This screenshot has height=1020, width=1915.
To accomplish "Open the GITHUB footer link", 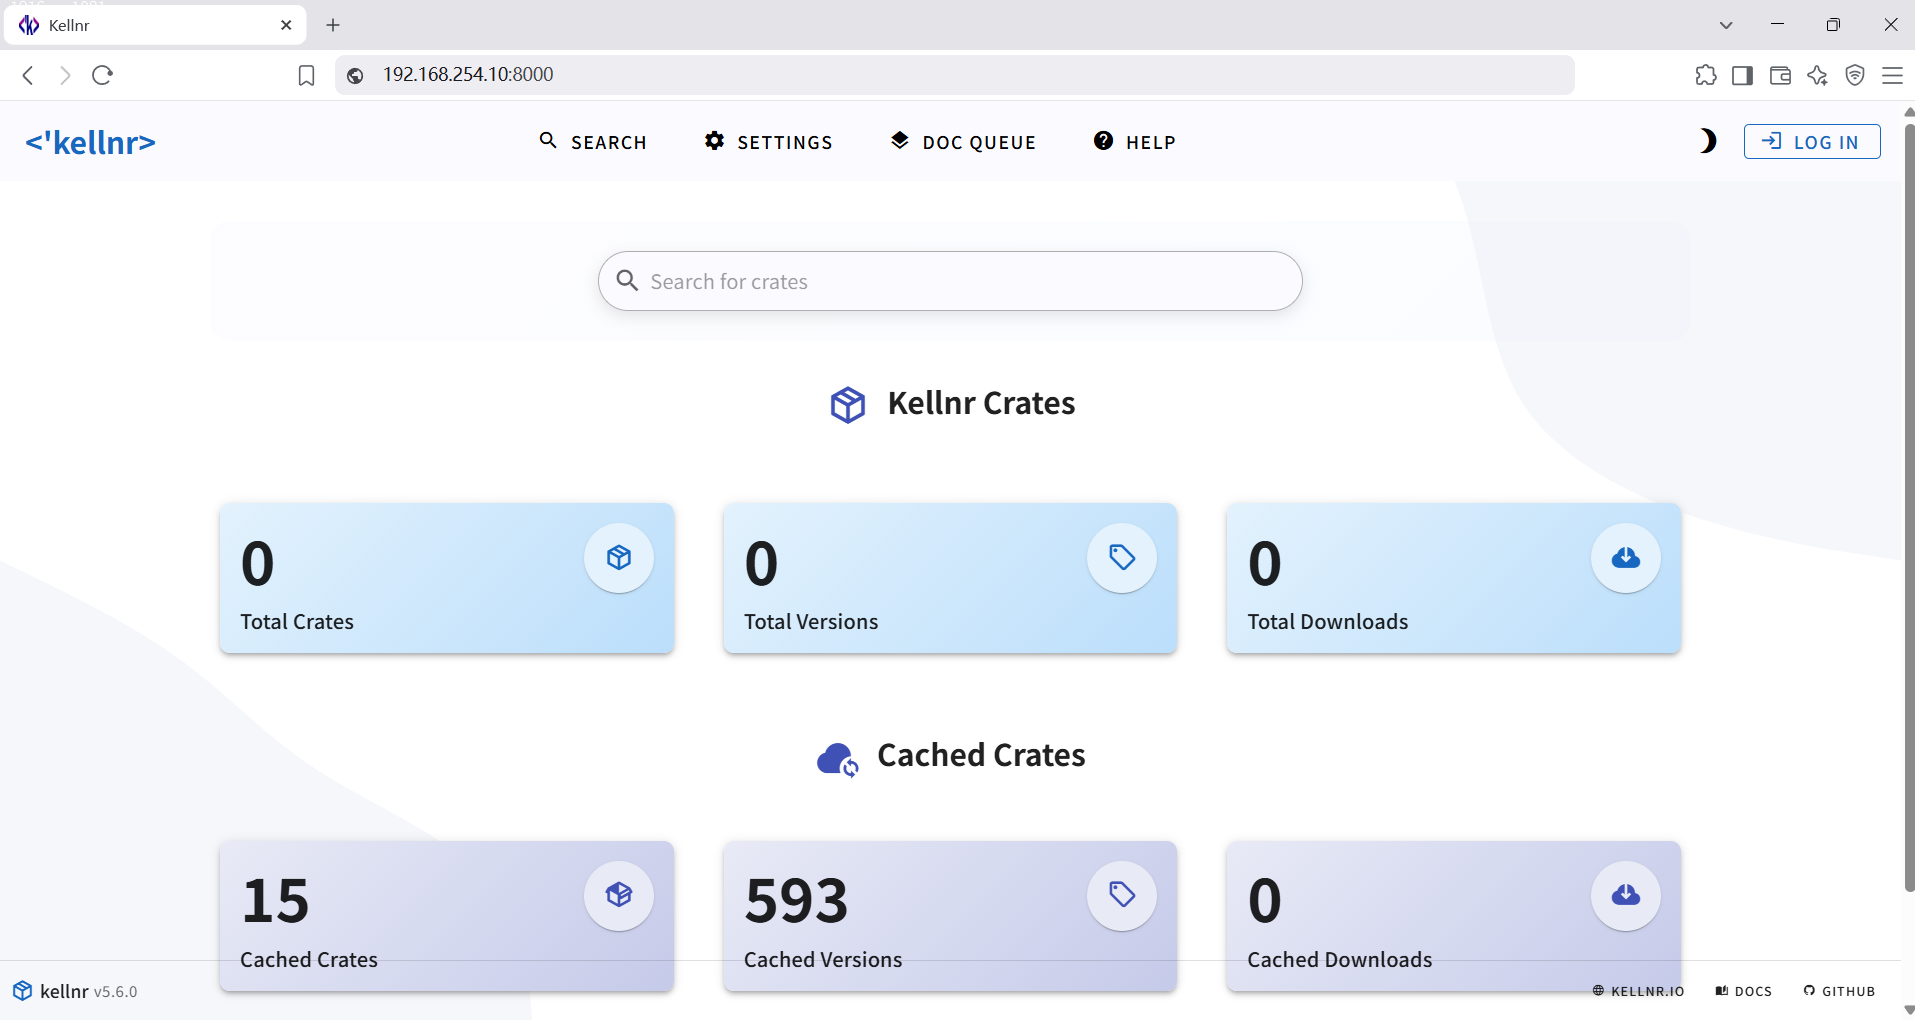I will click(x=1839, y=991).
